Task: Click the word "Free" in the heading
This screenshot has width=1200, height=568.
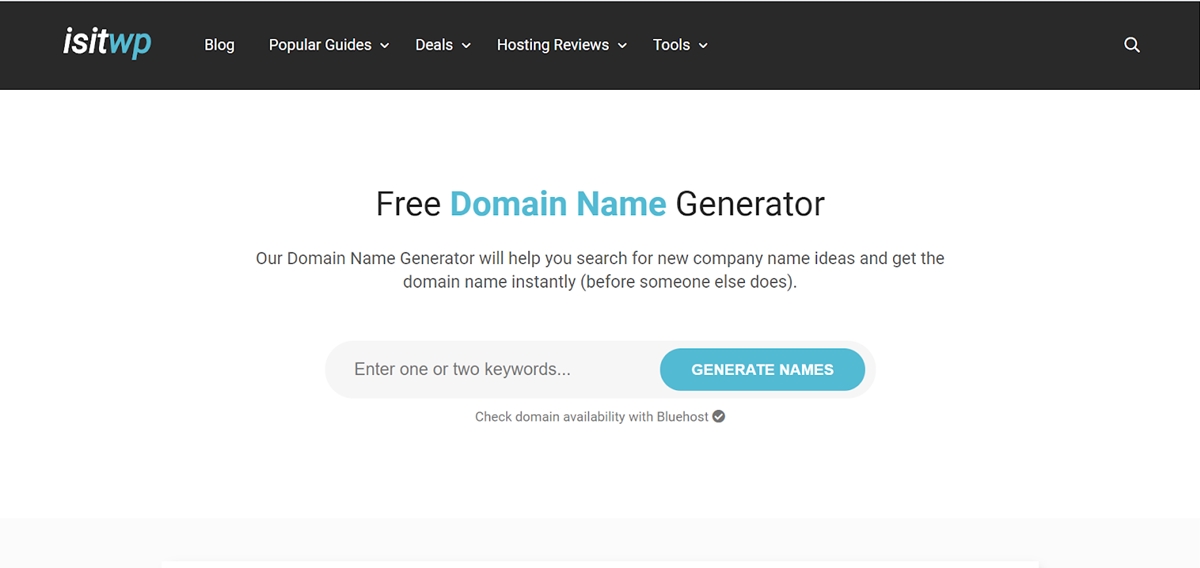Action: (x=408, y=204)
